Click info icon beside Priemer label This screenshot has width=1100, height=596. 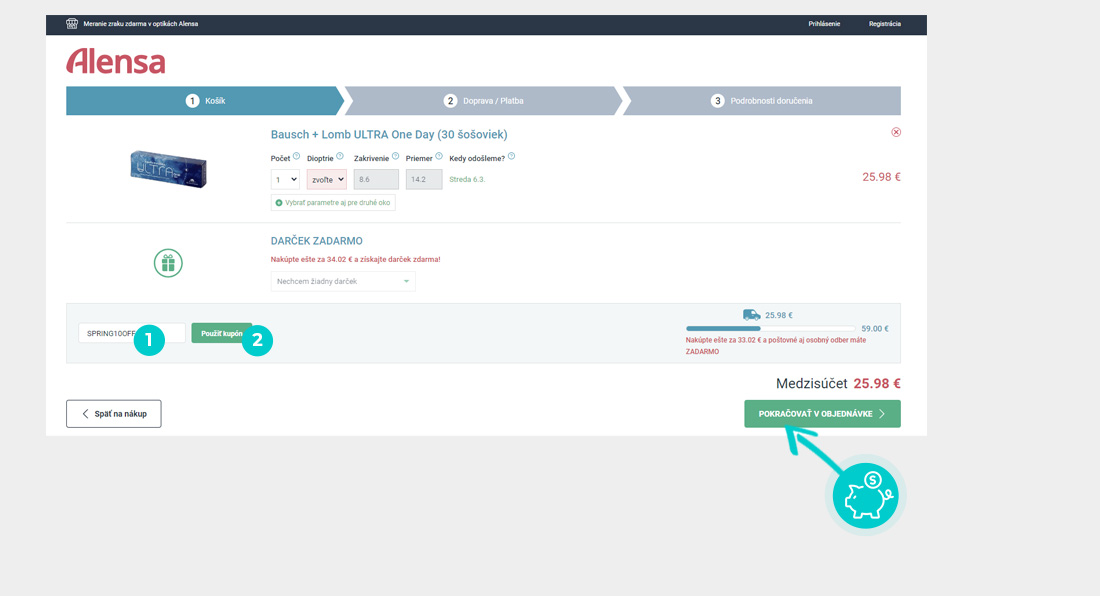point(439,156)
